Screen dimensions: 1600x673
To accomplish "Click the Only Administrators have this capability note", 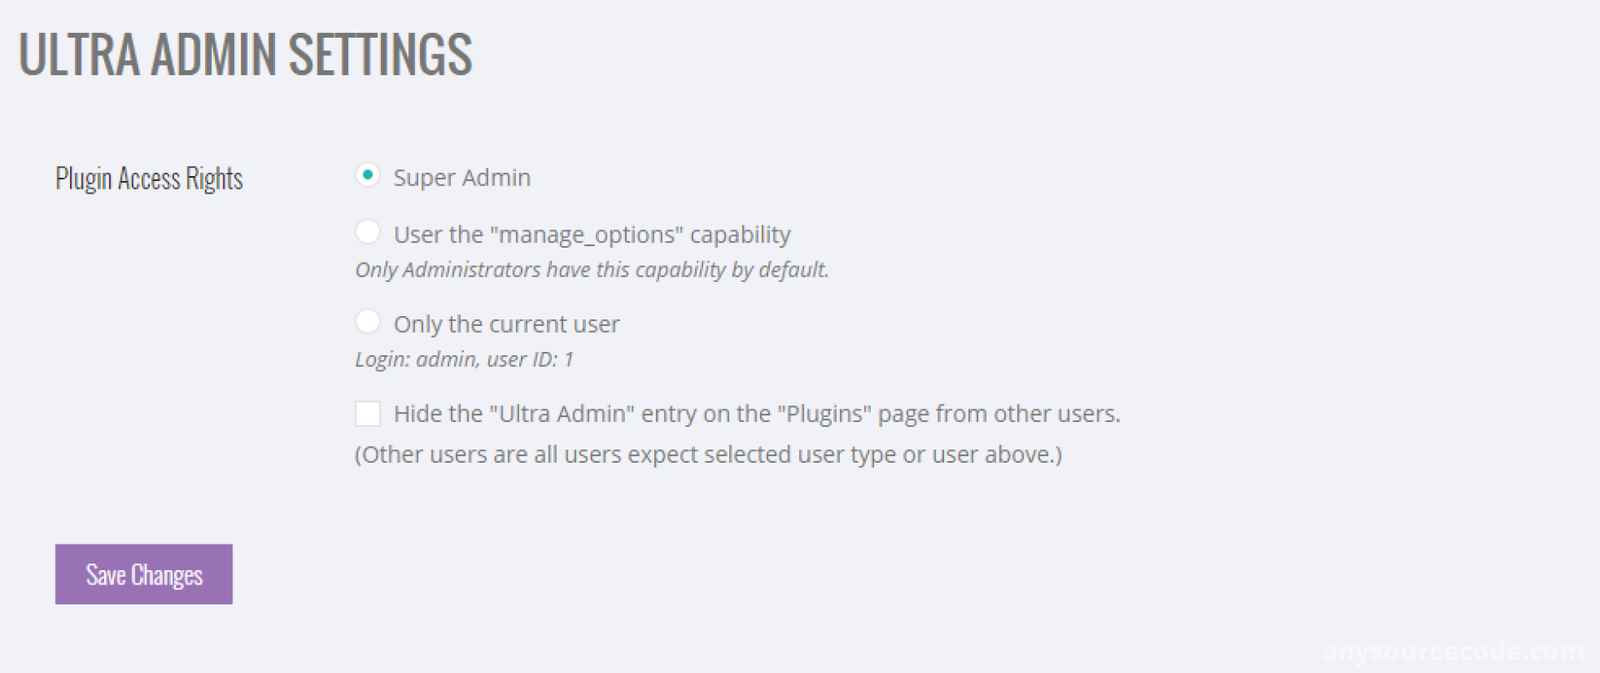I will [x=592, y=270].
